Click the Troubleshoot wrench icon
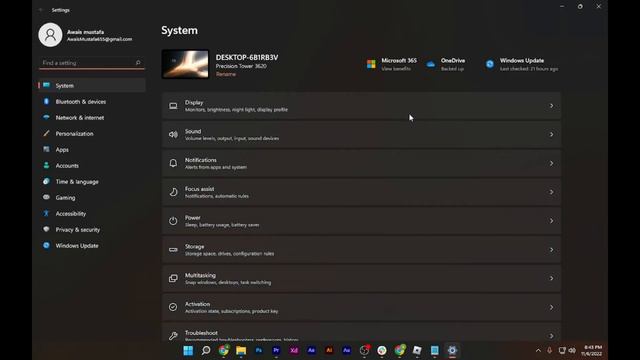Image resolution: width=640 pixels, height=360 pixels. pyautogui.click(x=173, y=336)
